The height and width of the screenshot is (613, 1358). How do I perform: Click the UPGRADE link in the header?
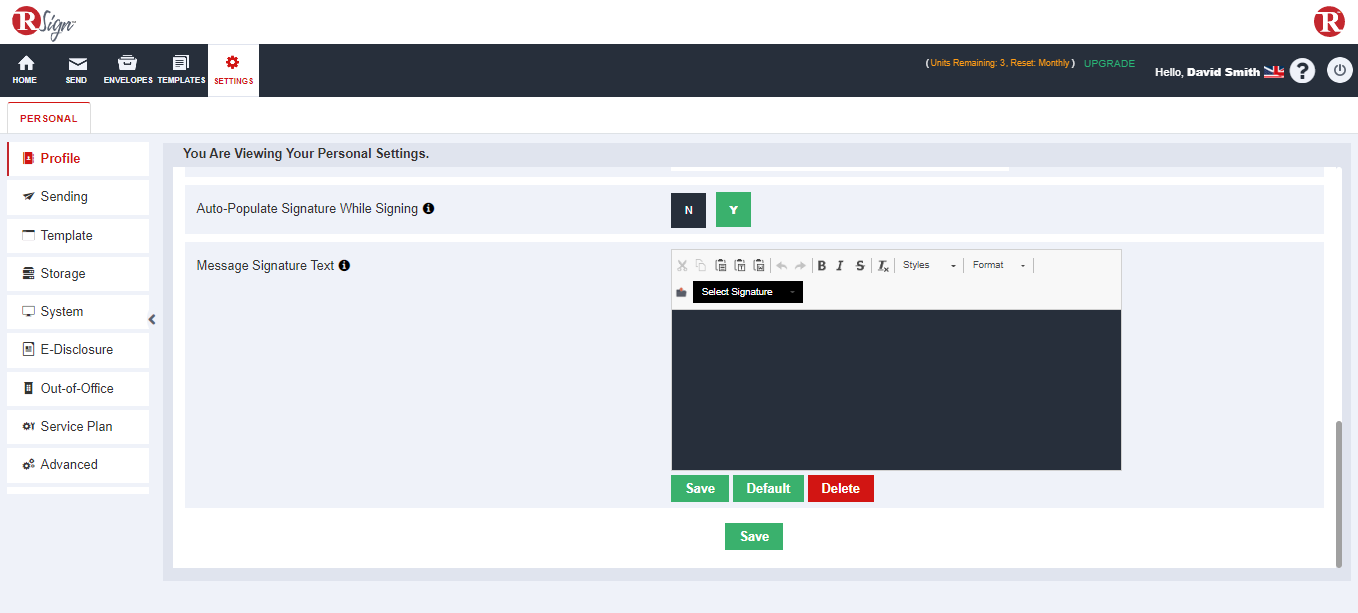point(1109,62)
